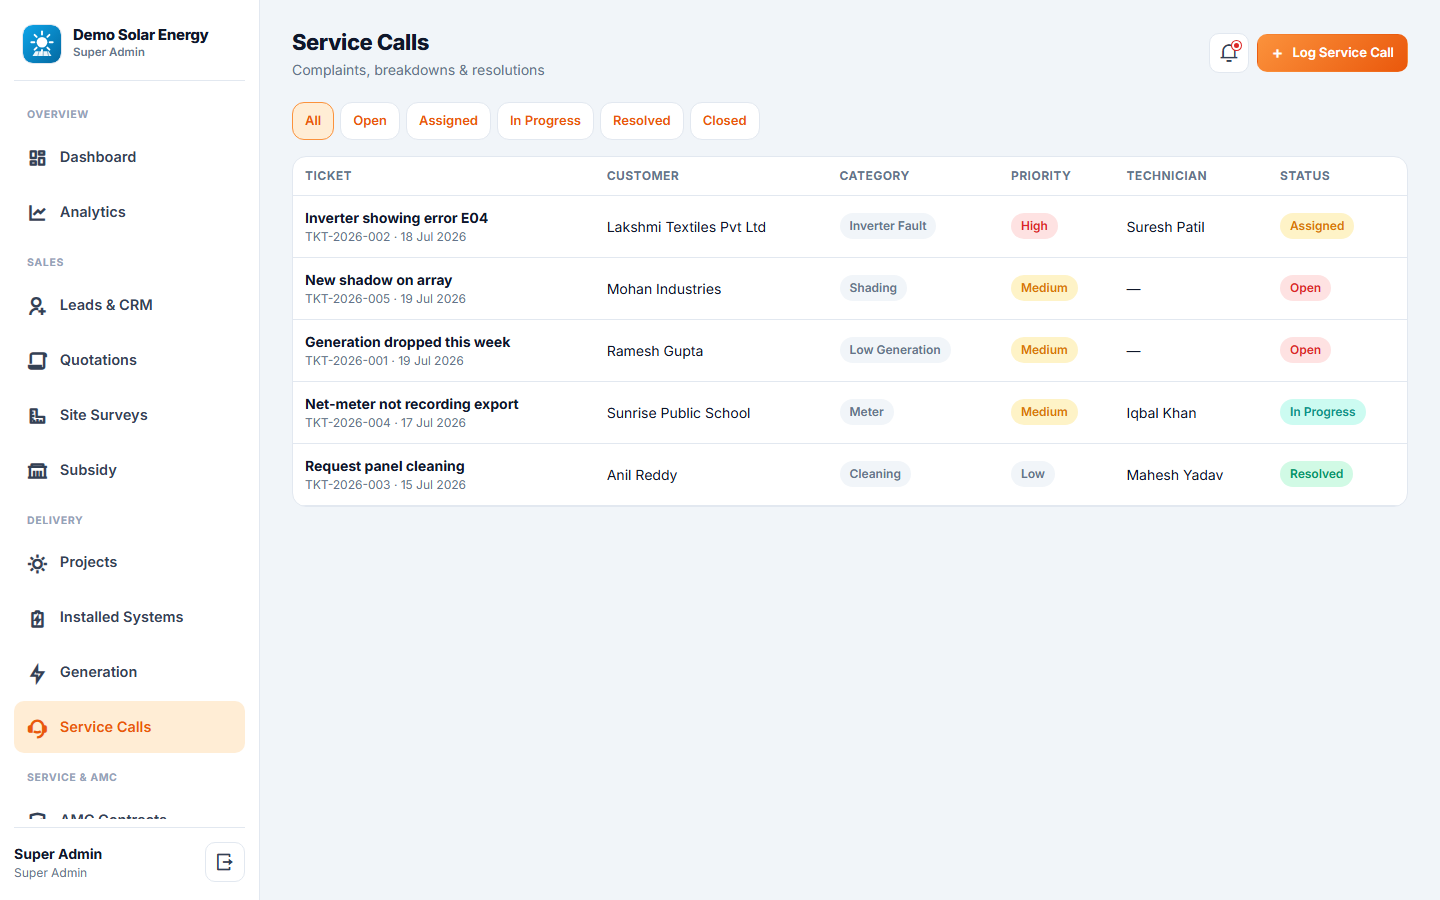
Task: Click the Leads & CRM person icon
Action: [x=37, y=306]
